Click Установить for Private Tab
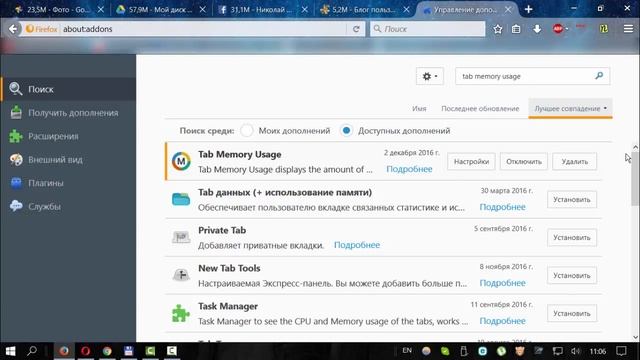This screenshot has width=640, height=360. (572, 238)
